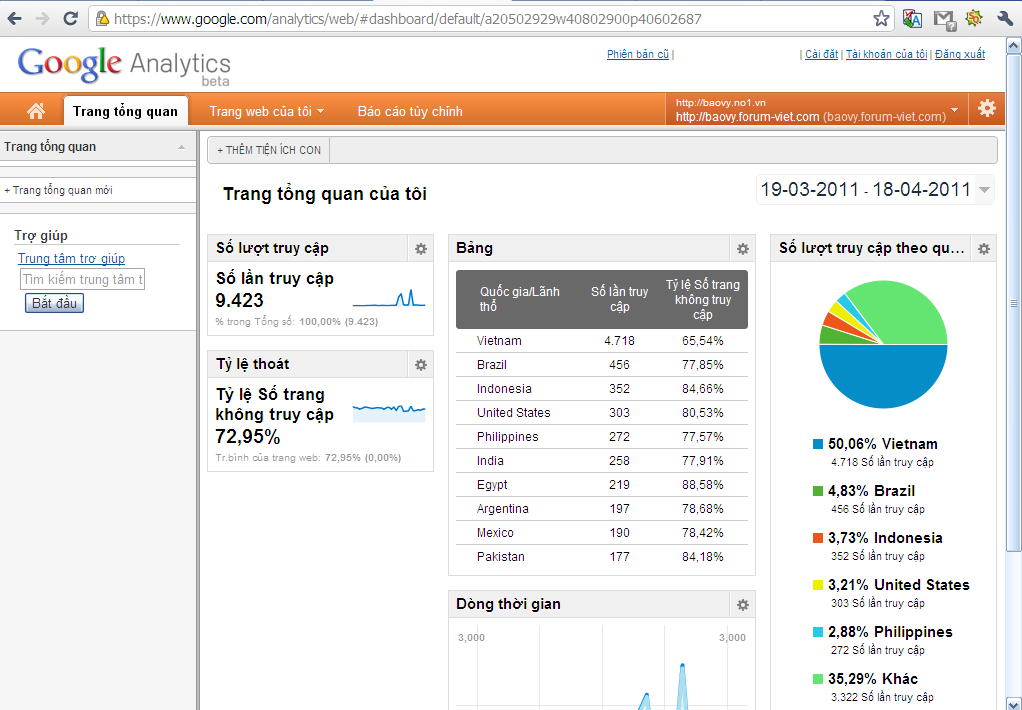
Task: Click the blue Vietnam legend swatch
Action: (x=818, y=445)
